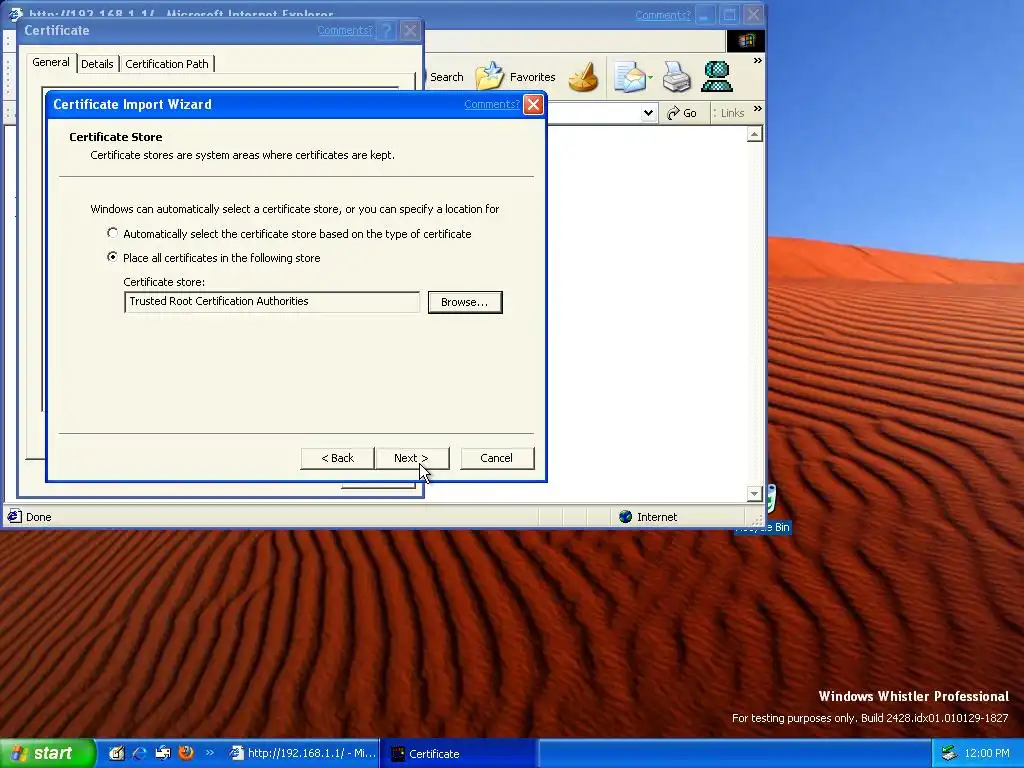Image resolution: width=1024 pixels, height=768 pixels.
Task: Click the Browse... button
Action: coord(465,302)
